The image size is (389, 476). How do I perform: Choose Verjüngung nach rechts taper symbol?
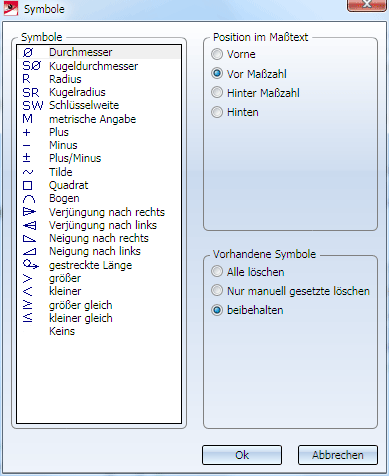(99, 212)
